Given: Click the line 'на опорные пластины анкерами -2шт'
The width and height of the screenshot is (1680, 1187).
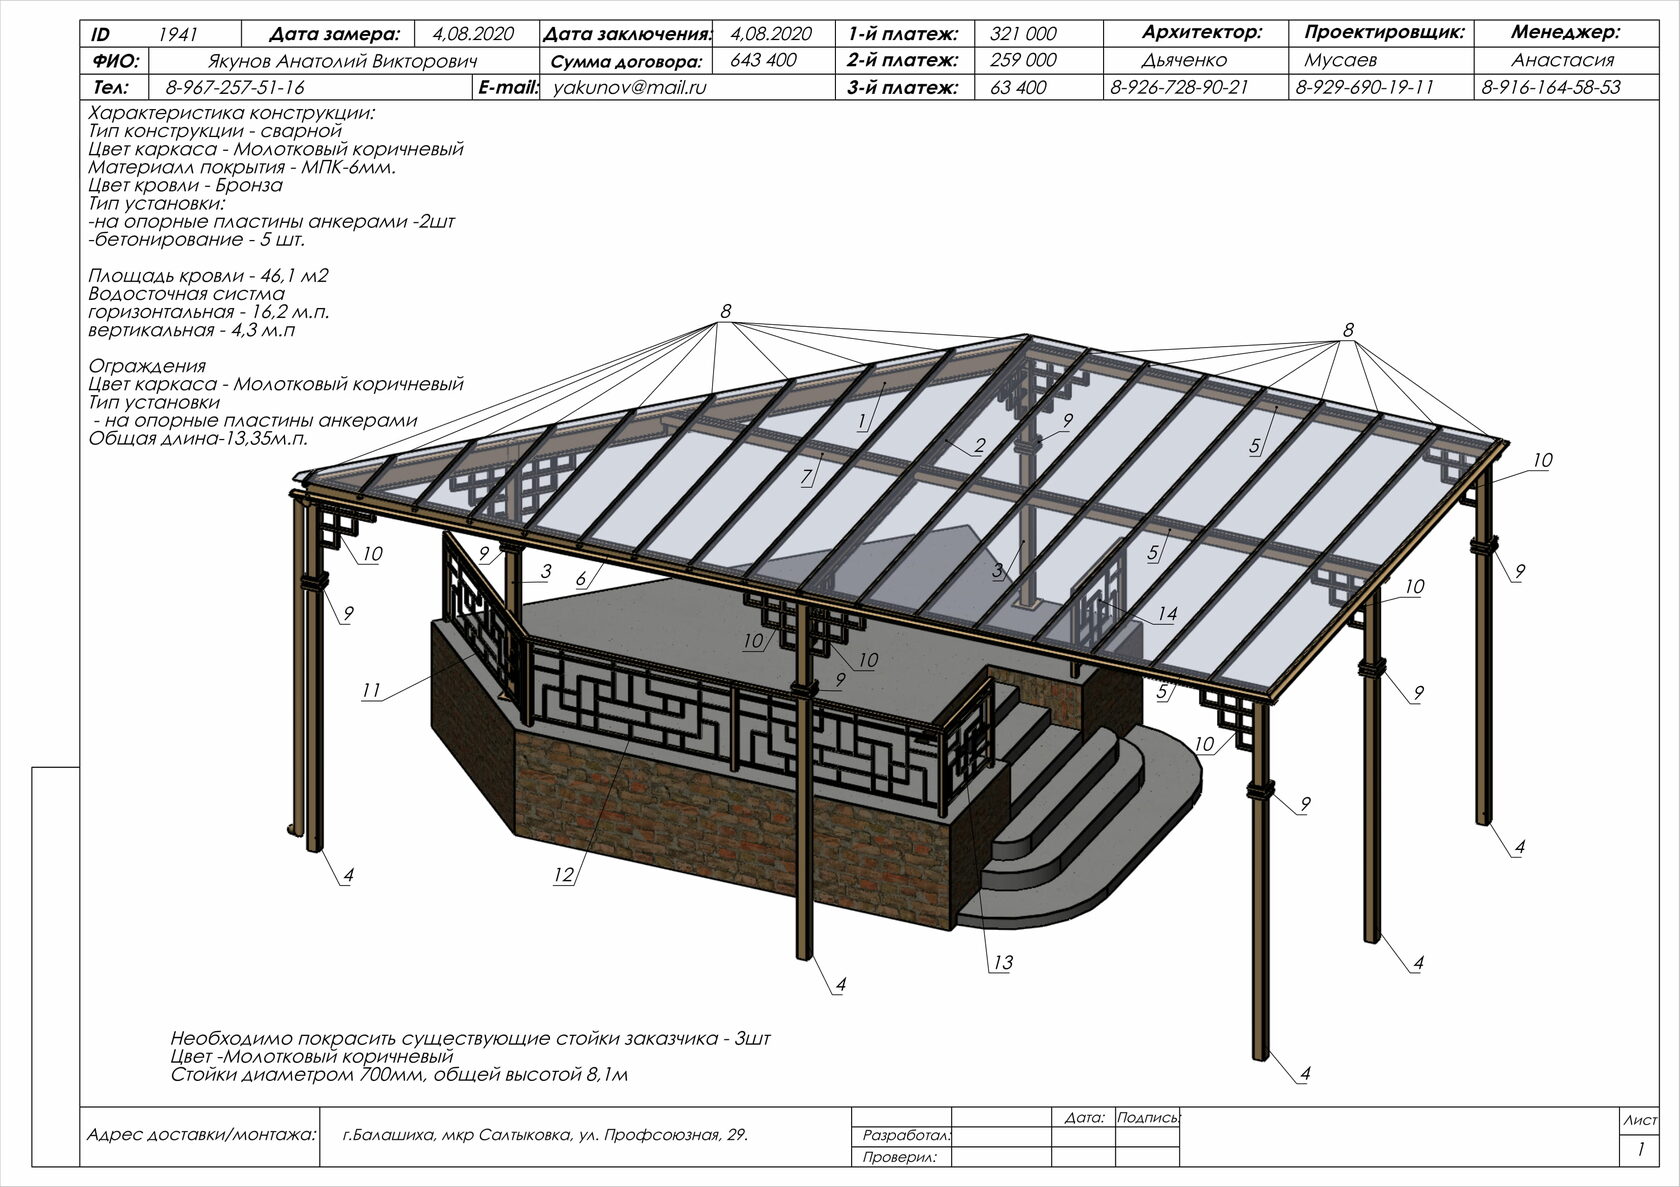Looking at the screenshot, I should click(x=271, y=221).
